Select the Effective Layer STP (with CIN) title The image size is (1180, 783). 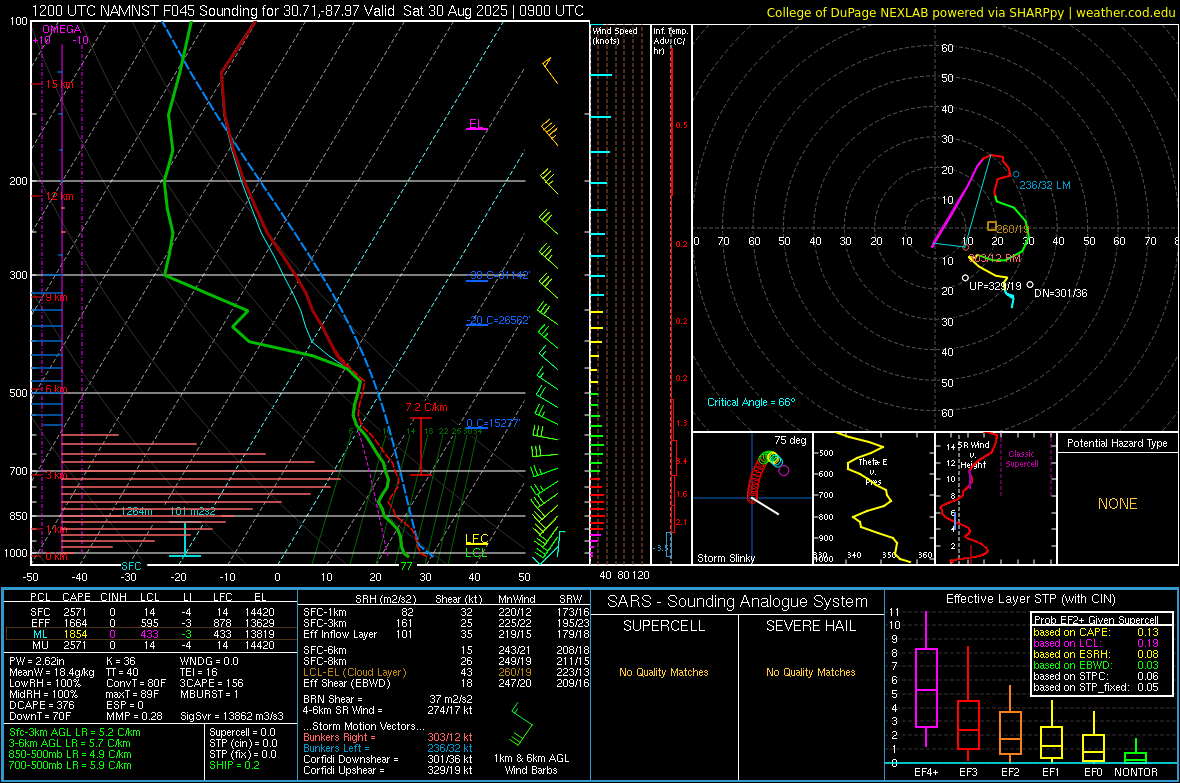(1030, 599)
